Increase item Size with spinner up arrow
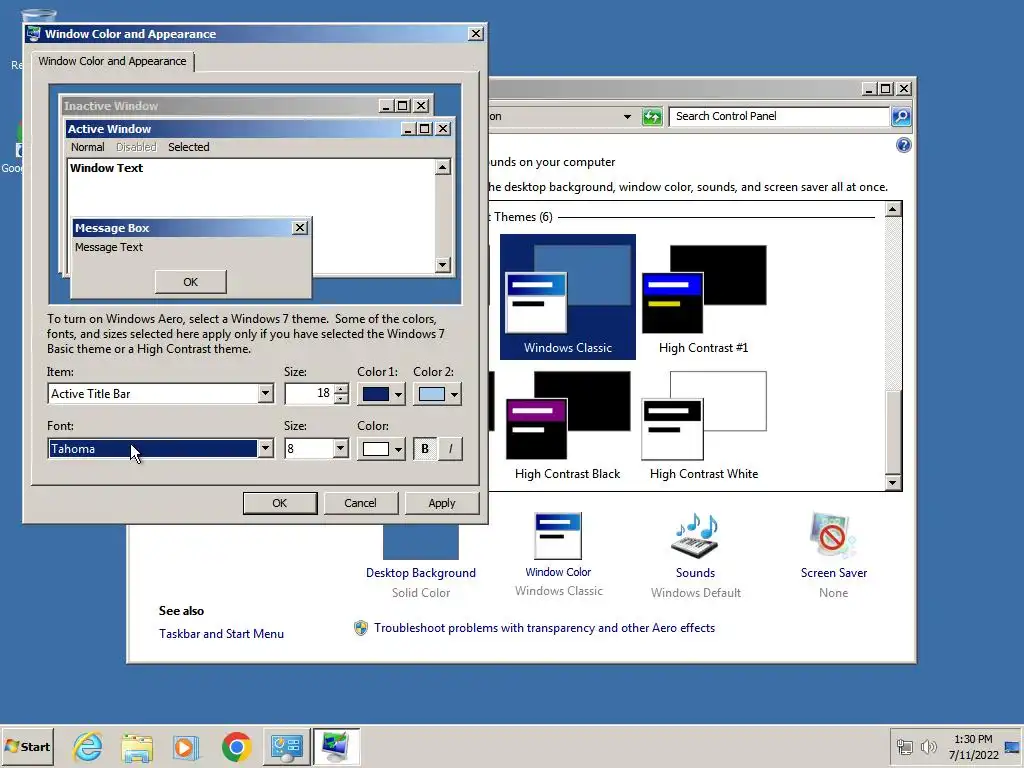The image size is (1024, 768). pyautogui.click(x=341, y=389)
